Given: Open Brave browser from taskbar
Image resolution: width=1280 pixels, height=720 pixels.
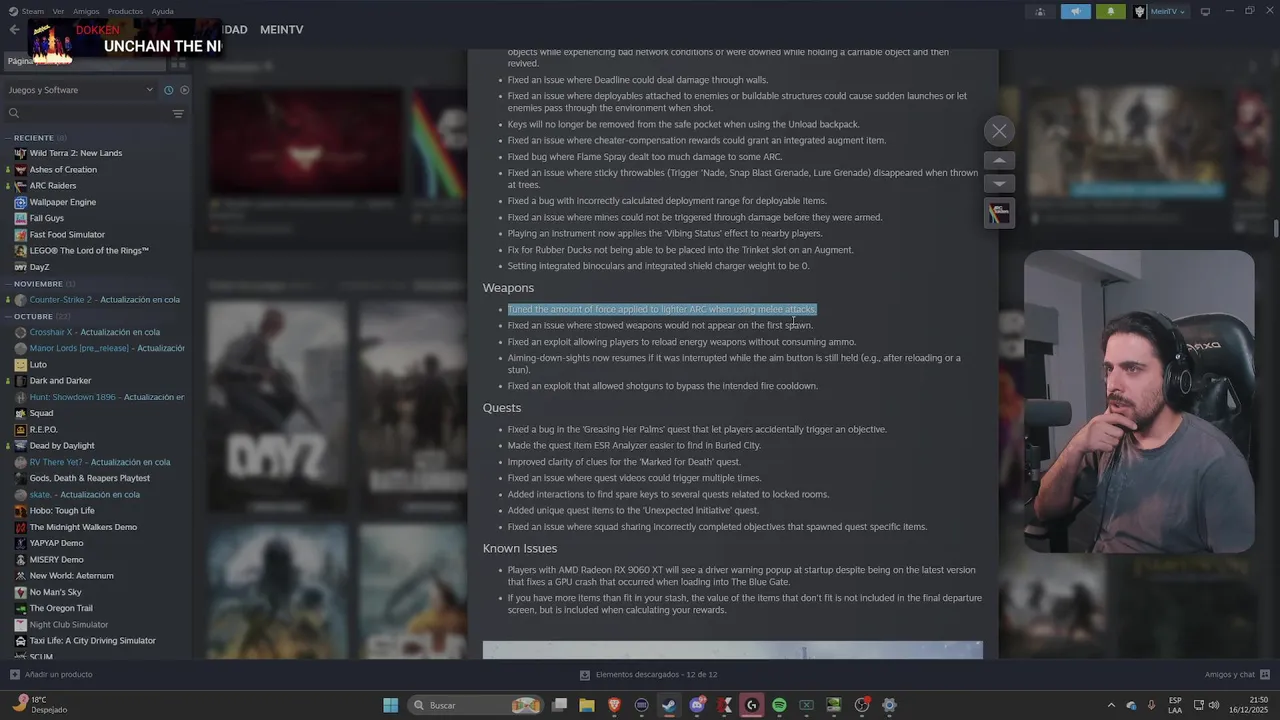Looking at the screenshot, I should coord(614,705).
